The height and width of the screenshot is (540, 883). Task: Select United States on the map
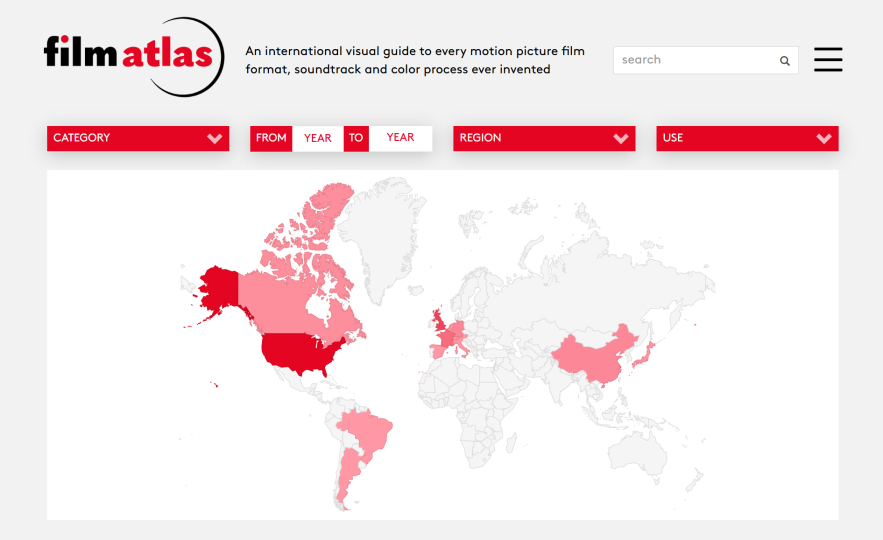pos(298,352)
